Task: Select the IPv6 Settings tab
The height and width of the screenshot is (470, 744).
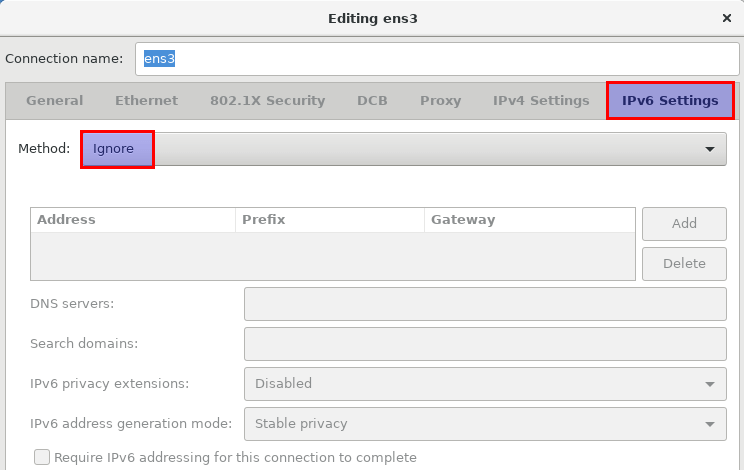Action: coord(670,101)
